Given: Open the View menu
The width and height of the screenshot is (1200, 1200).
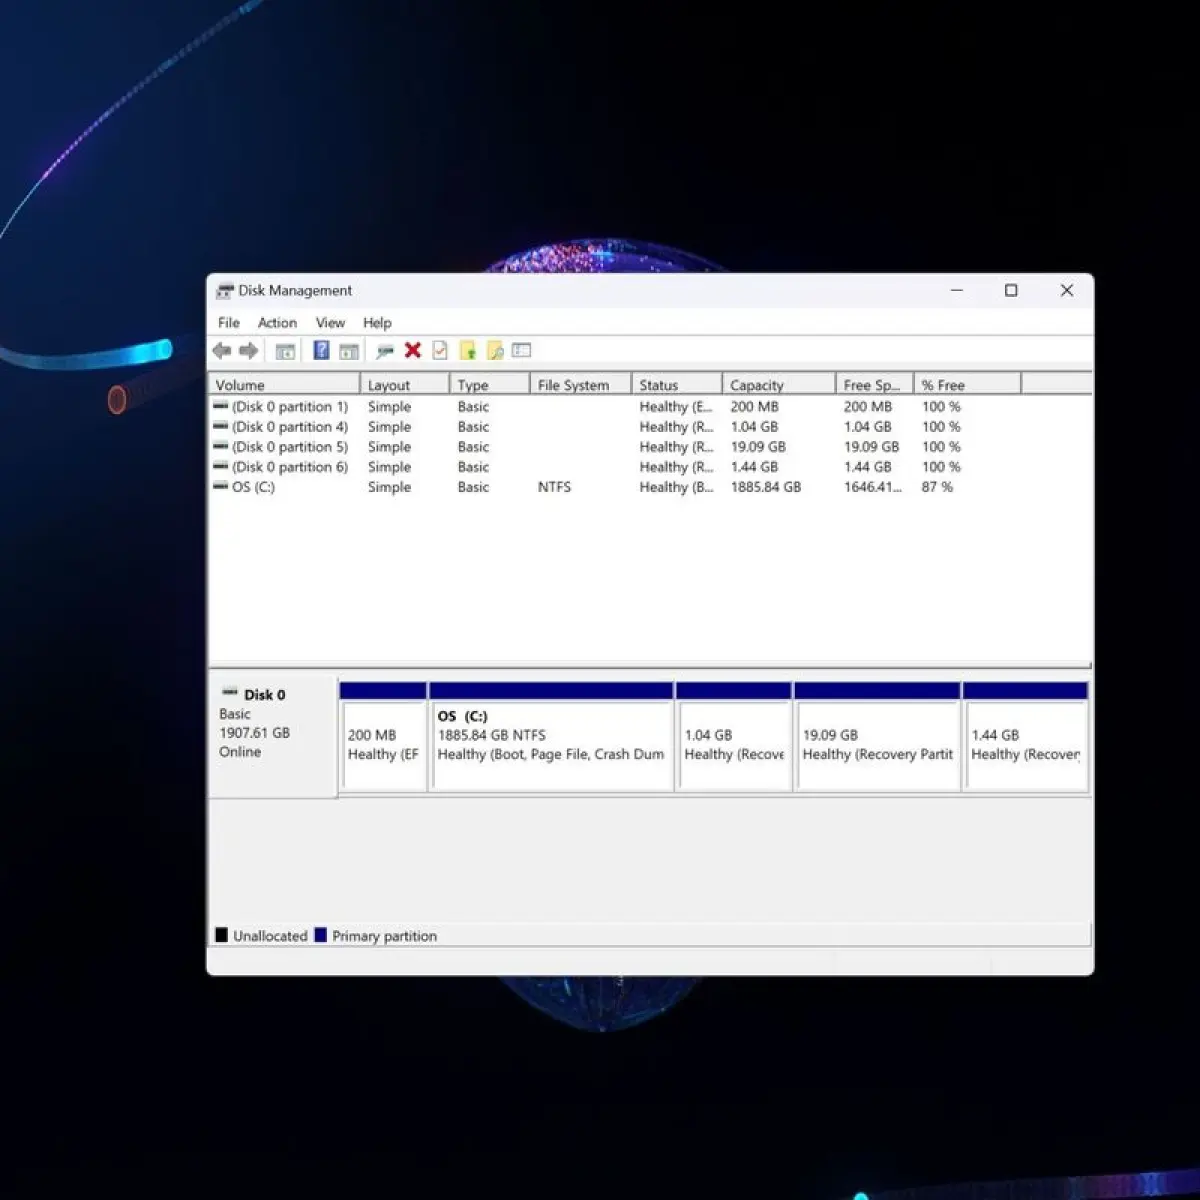Looking at the screenshot, I should point(330,323).
